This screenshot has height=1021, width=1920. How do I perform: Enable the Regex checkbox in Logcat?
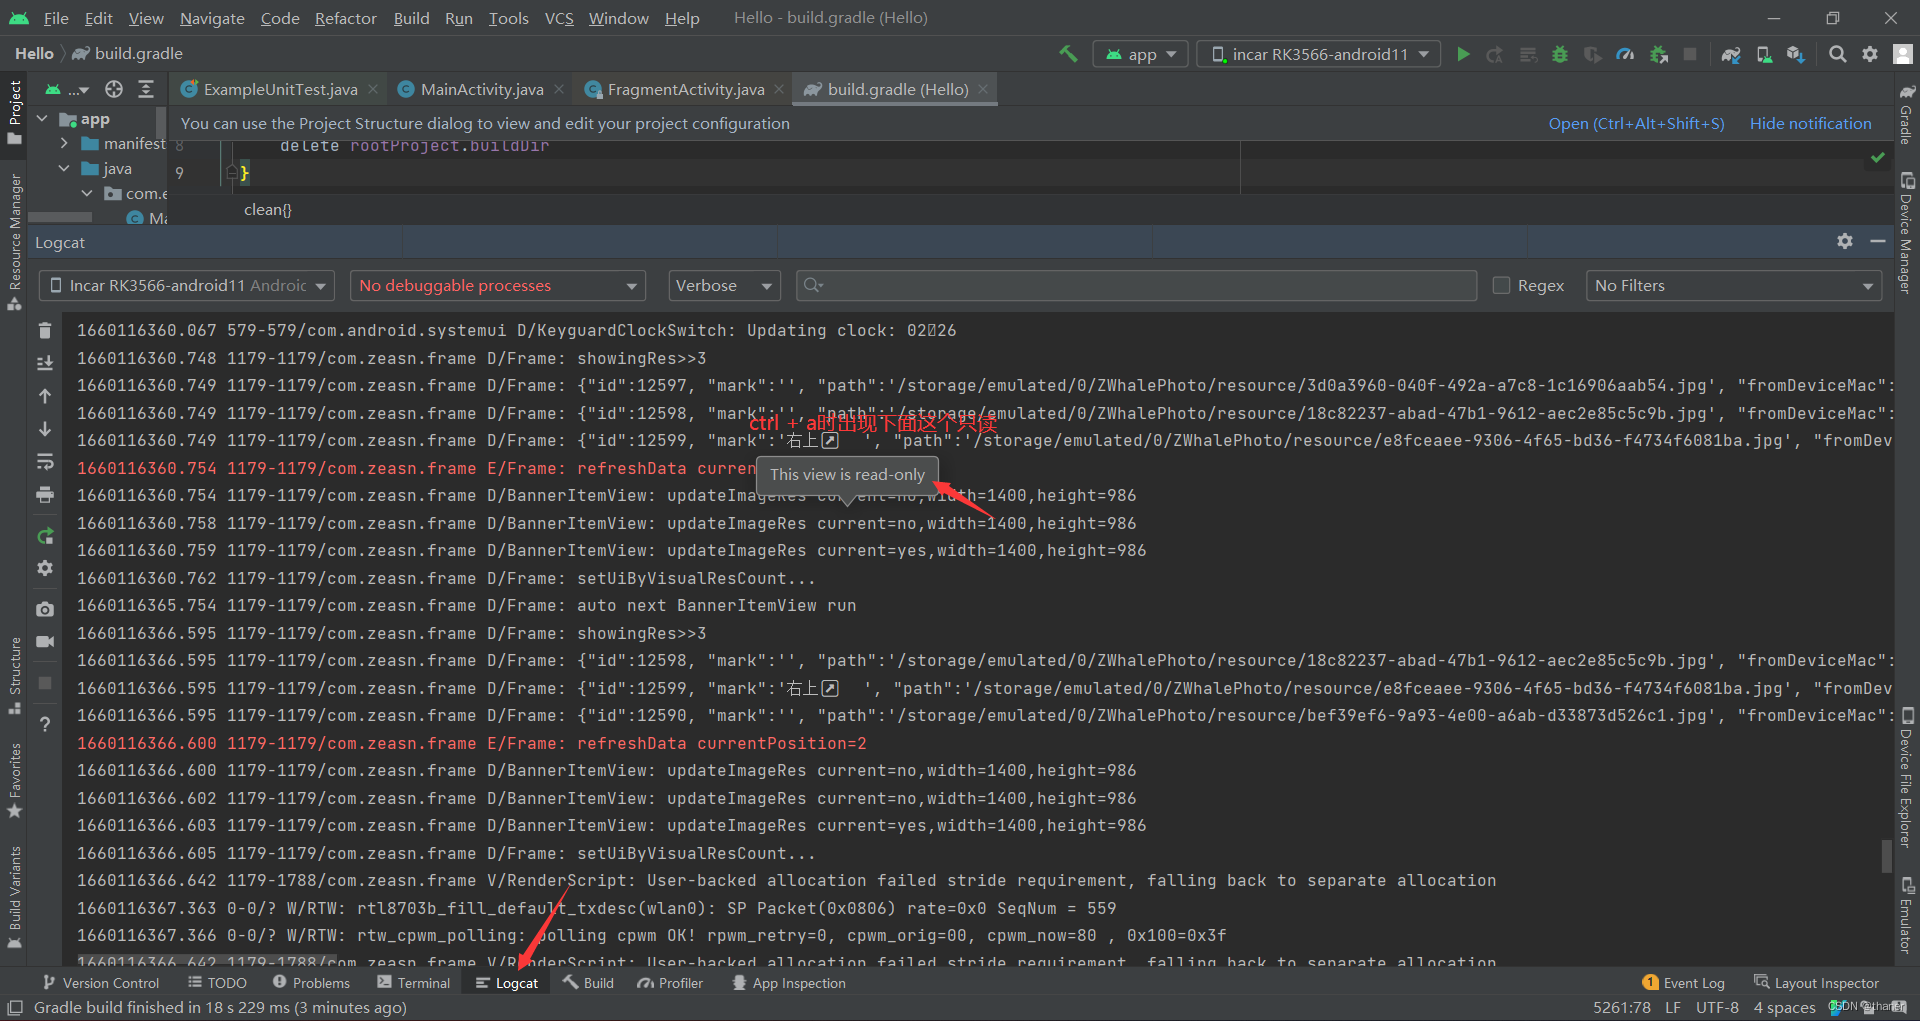[x=1500, y=285]
